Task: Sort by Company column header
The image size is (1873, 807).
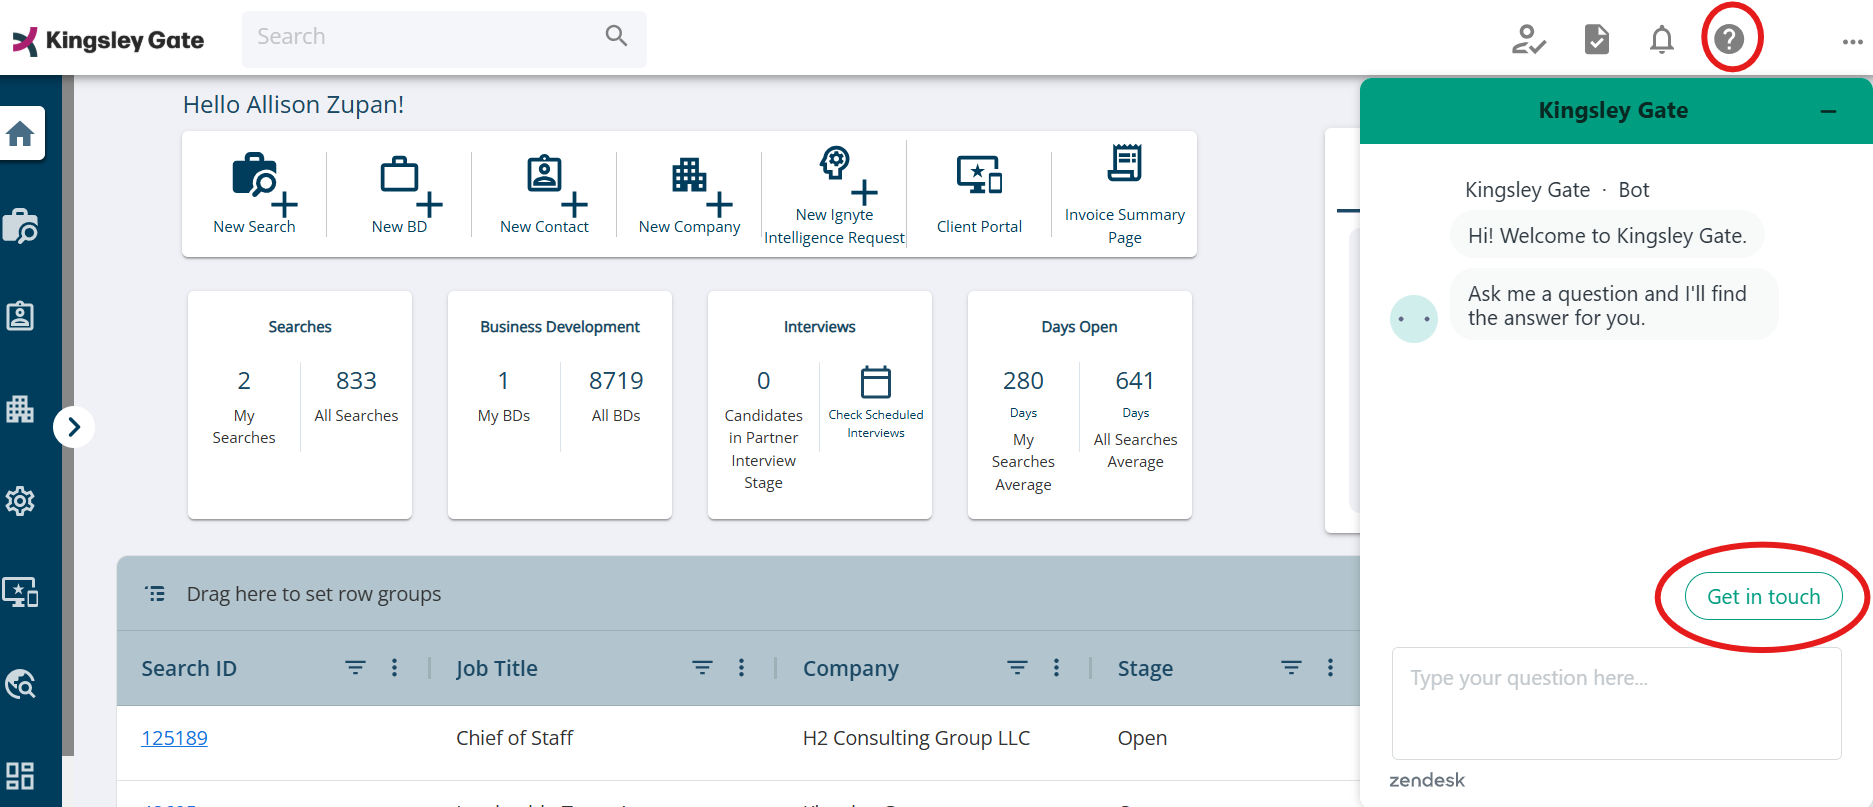Action: pyautogui.click(x=851, y=668)
